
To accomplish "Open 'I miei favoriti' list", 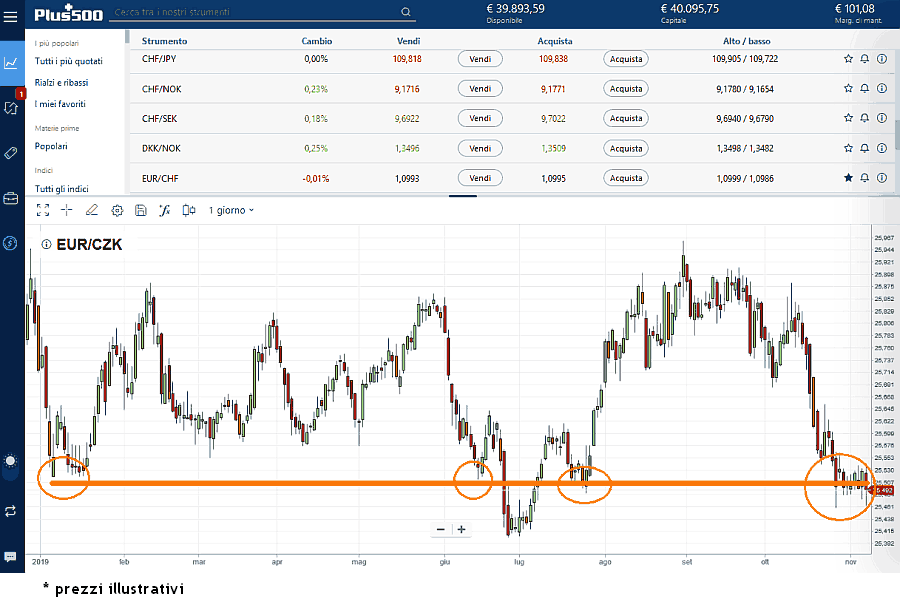I will (x=60, y=104).
